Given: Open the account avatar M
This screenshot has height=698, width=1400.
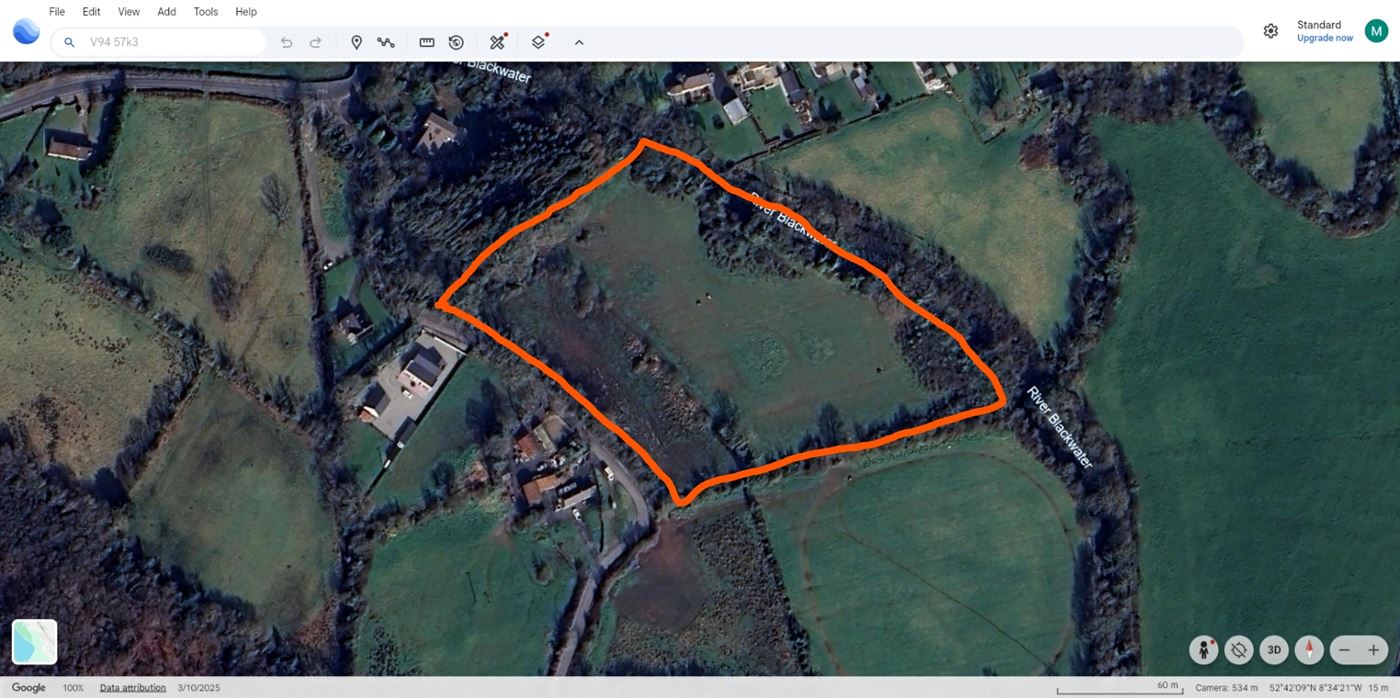Looking at the screenshot, I should click(x=1377, y=31).
